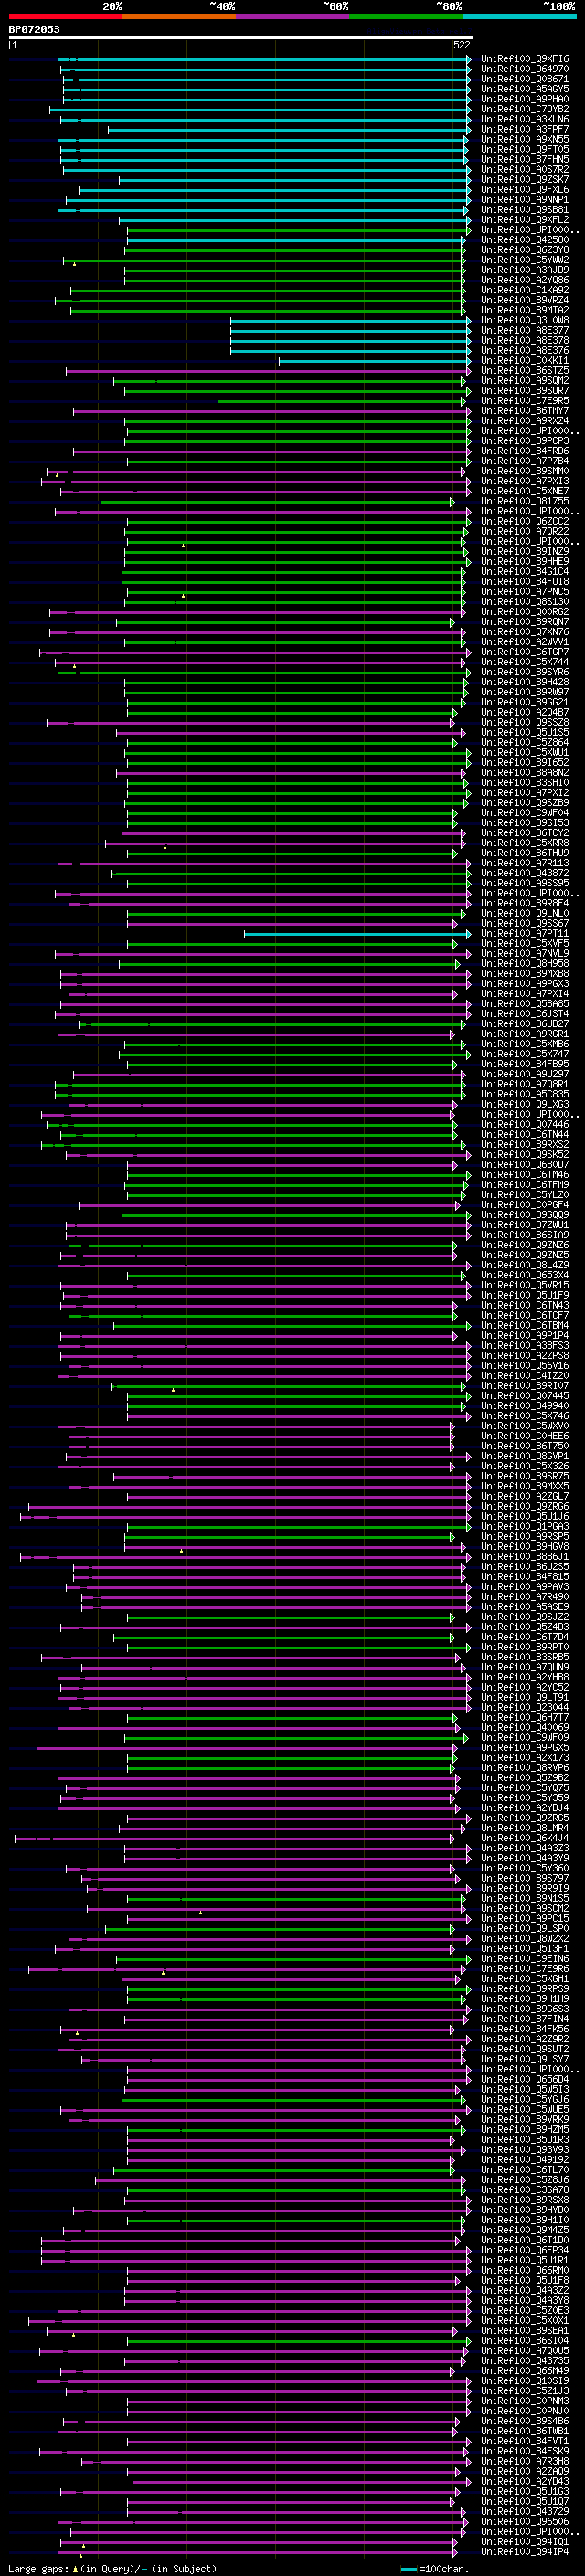585x2576 pixels.
Task: Click the label UniRef100_A8E376
Action: pos(525,350)
